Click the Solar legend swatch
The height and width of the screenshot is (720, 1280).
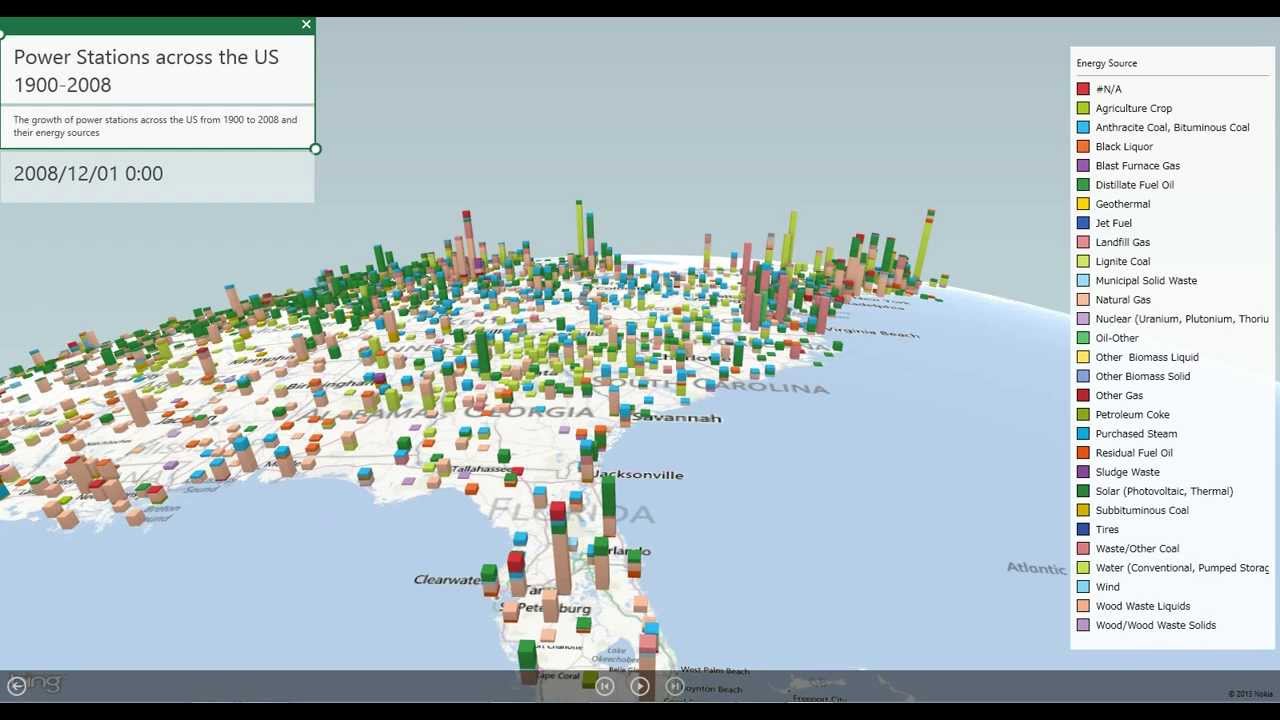(x=1083, y=491)
